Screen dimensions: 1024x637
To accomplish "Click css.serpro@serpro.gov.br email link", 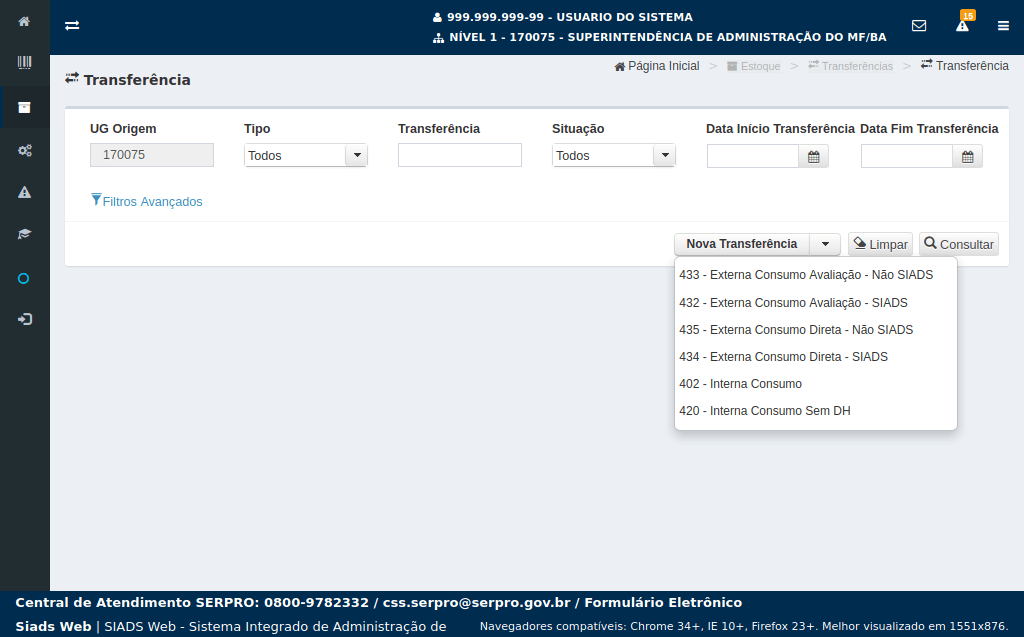I will click(x=477, y=602).
